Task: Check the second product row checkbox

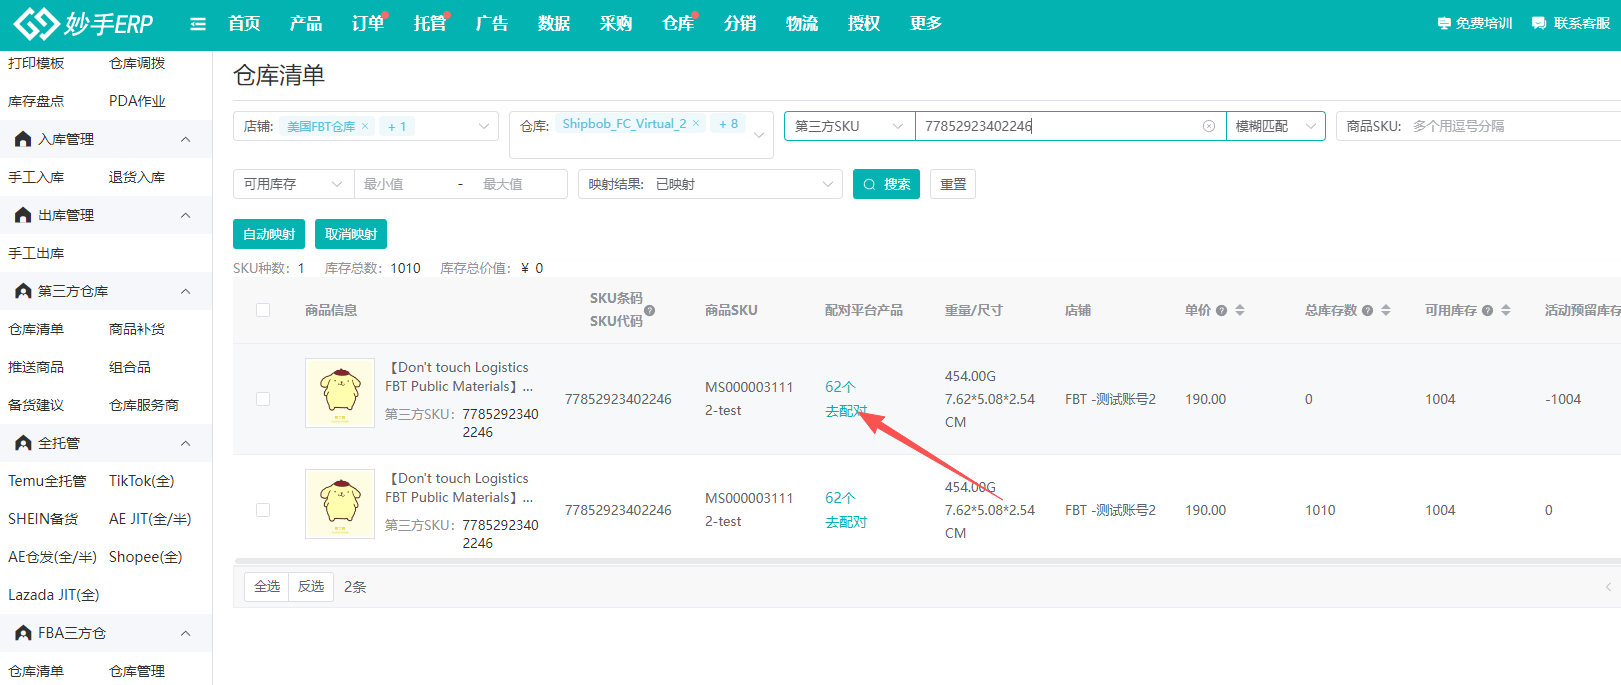Action: click(263, 510)
